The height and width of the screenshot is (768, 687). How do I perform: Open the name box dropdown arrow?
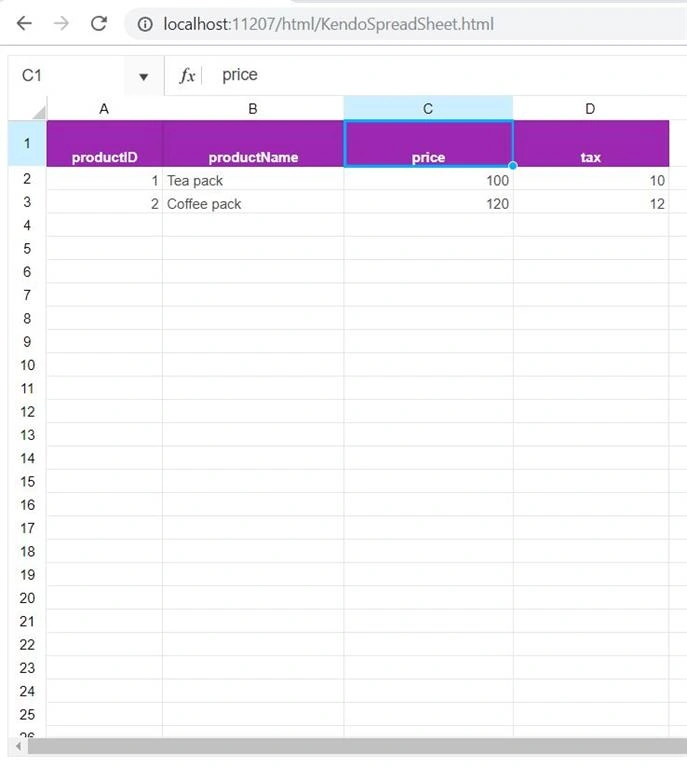point(143,76)
